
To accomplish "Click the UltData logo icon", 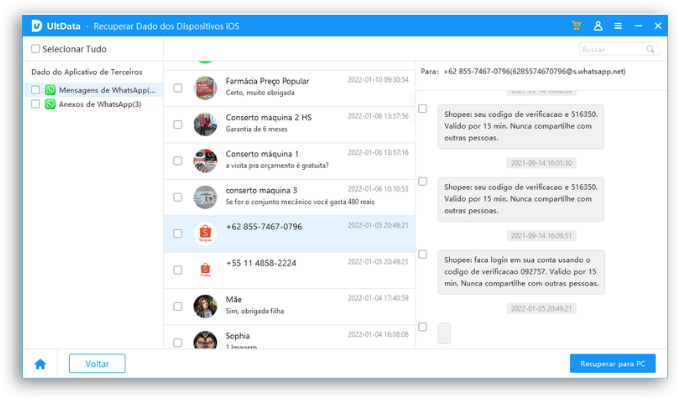I will tap(37, 26).
